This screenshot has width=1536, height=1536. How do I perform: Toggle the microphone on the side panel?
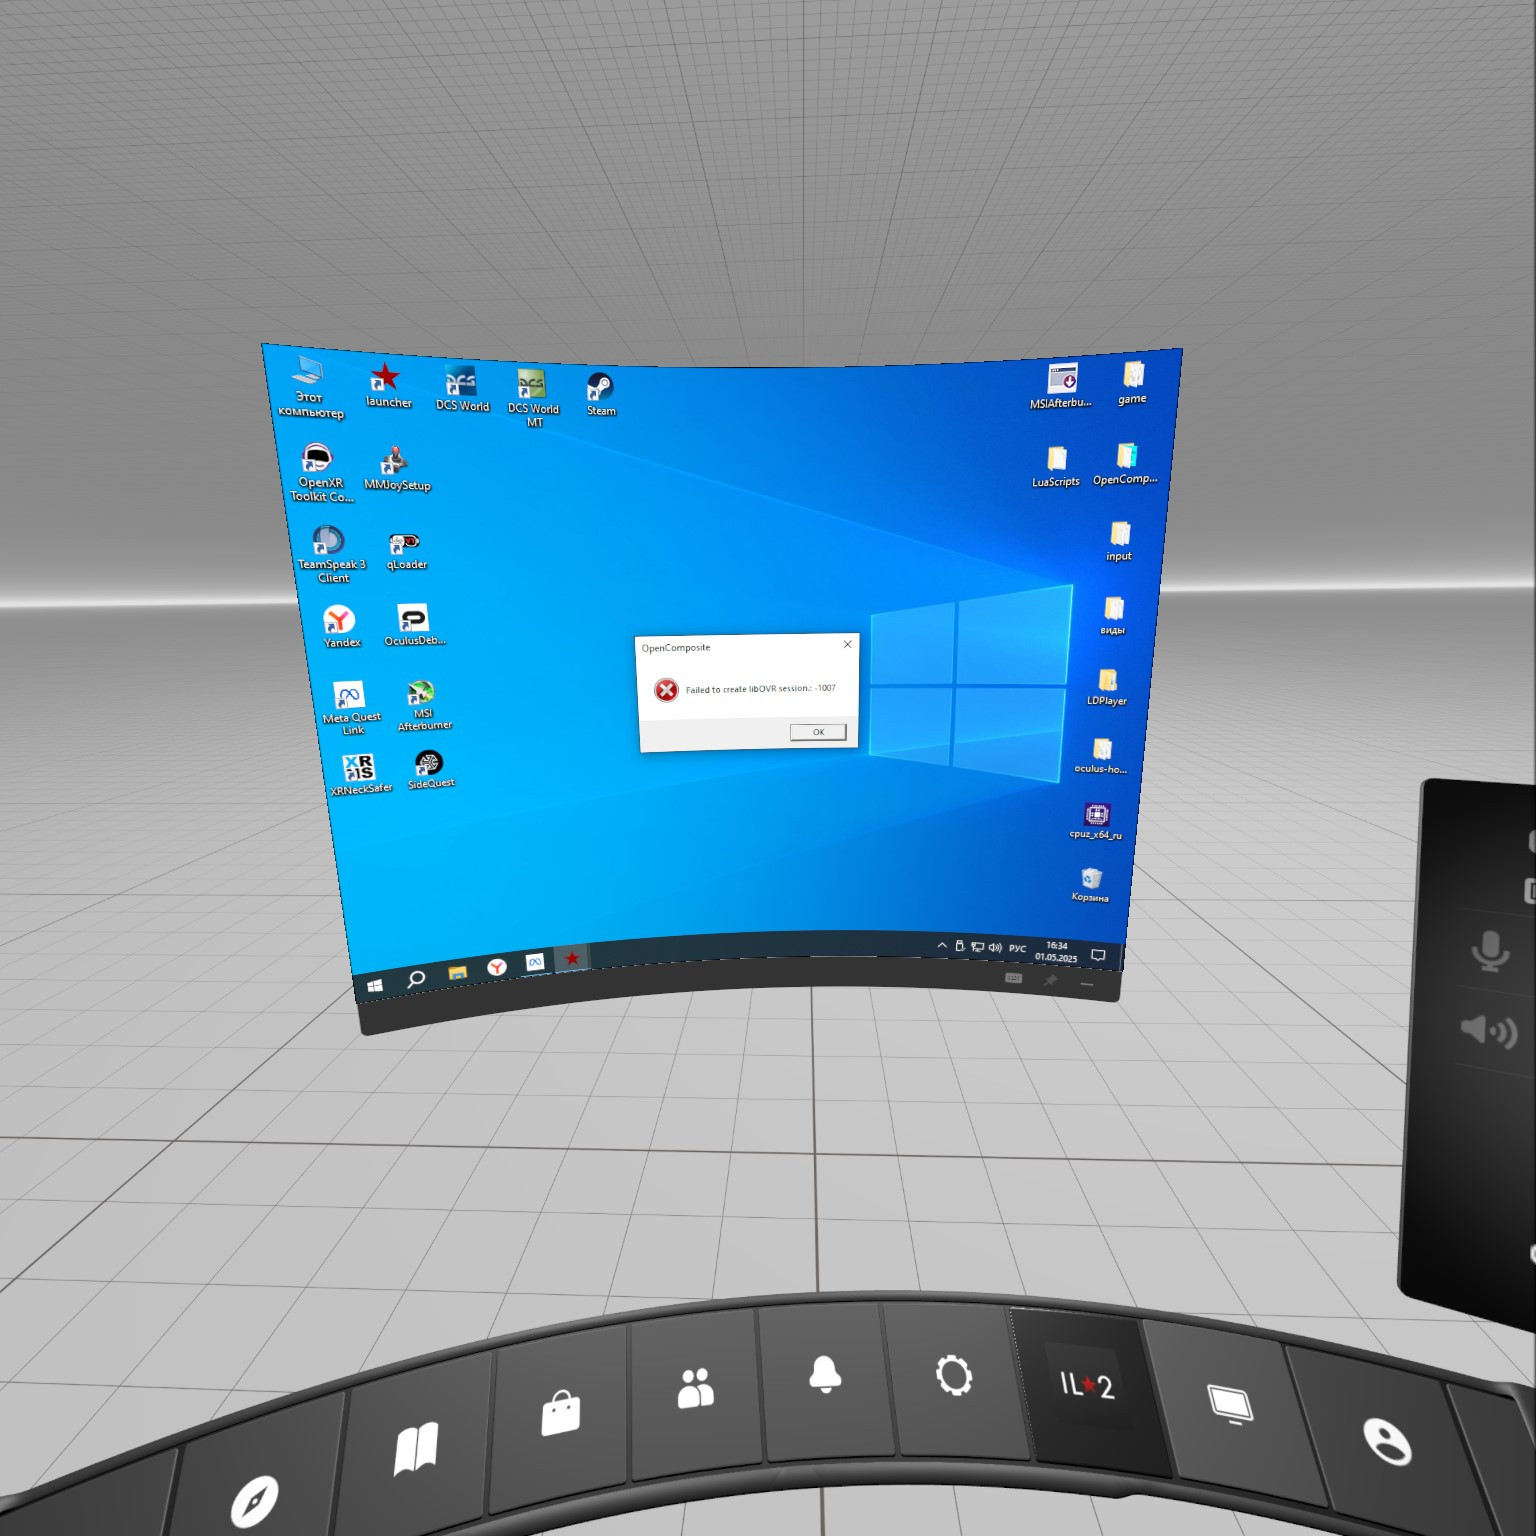click(x=1490, y=949)
